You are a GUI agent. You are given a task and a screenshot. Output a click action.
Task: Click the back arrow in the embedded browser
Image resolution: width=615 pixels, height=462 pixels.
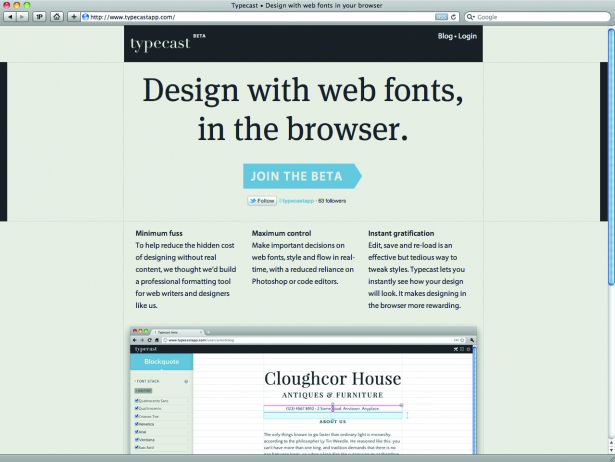point(135,340)
